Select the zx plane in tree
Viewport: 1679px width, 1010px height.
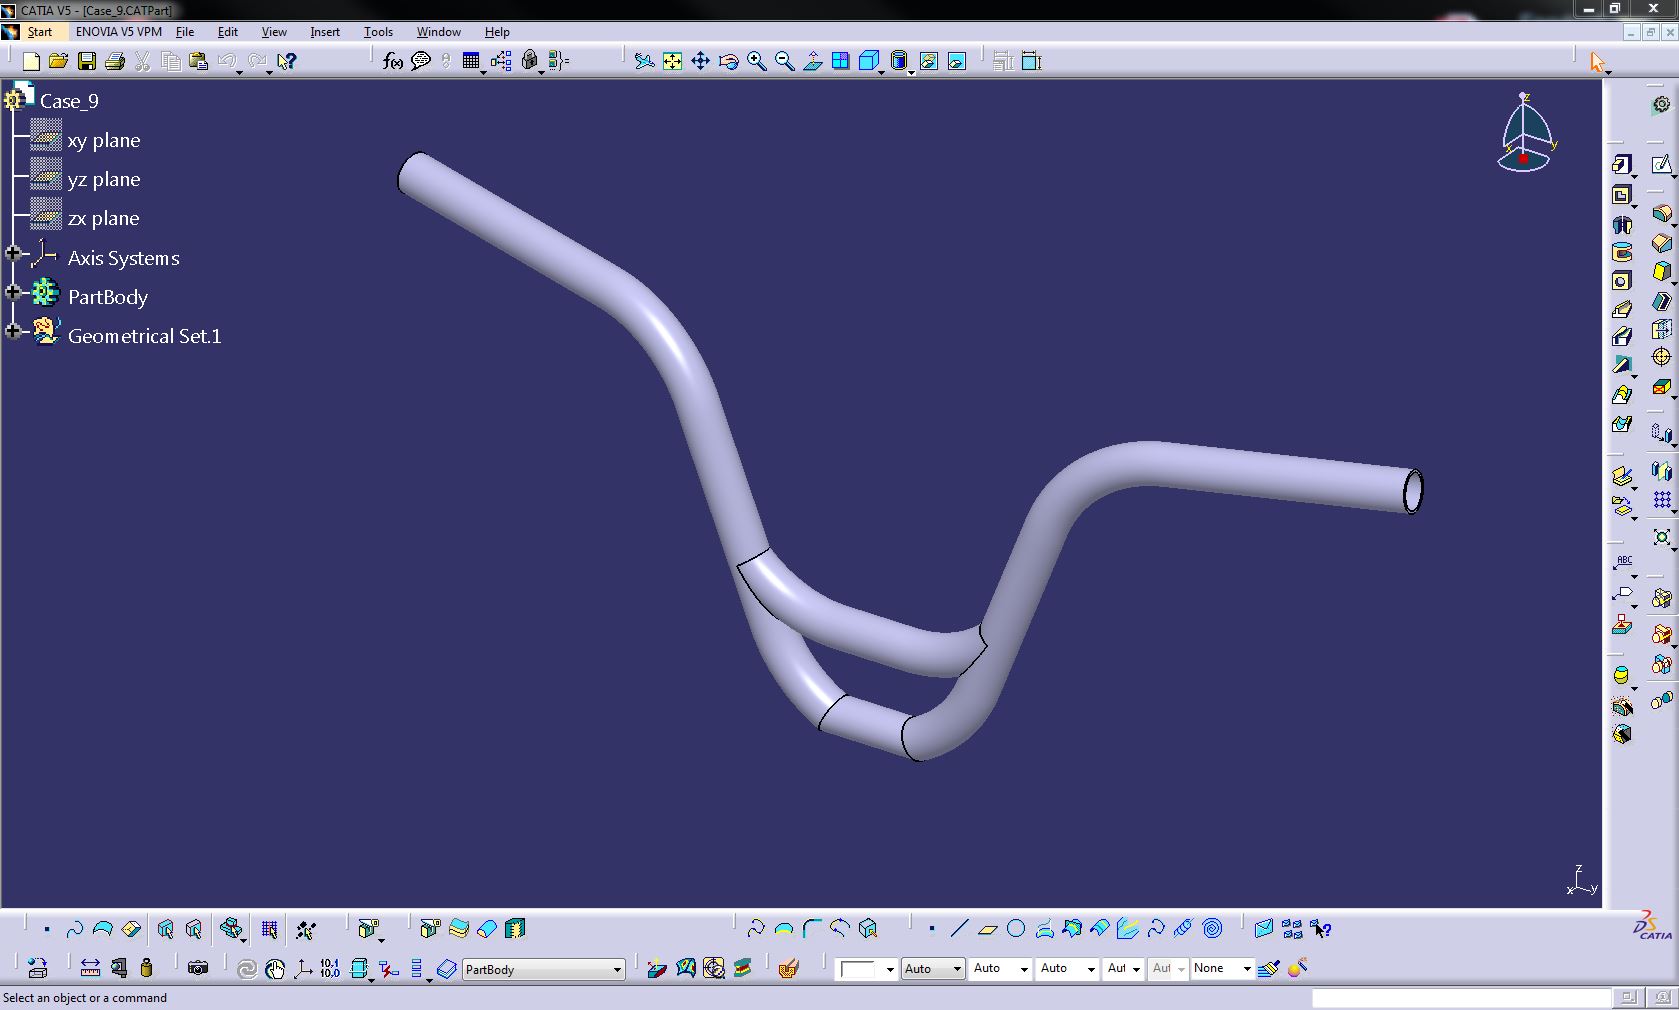pyautogui.click(x=104, y=218)
